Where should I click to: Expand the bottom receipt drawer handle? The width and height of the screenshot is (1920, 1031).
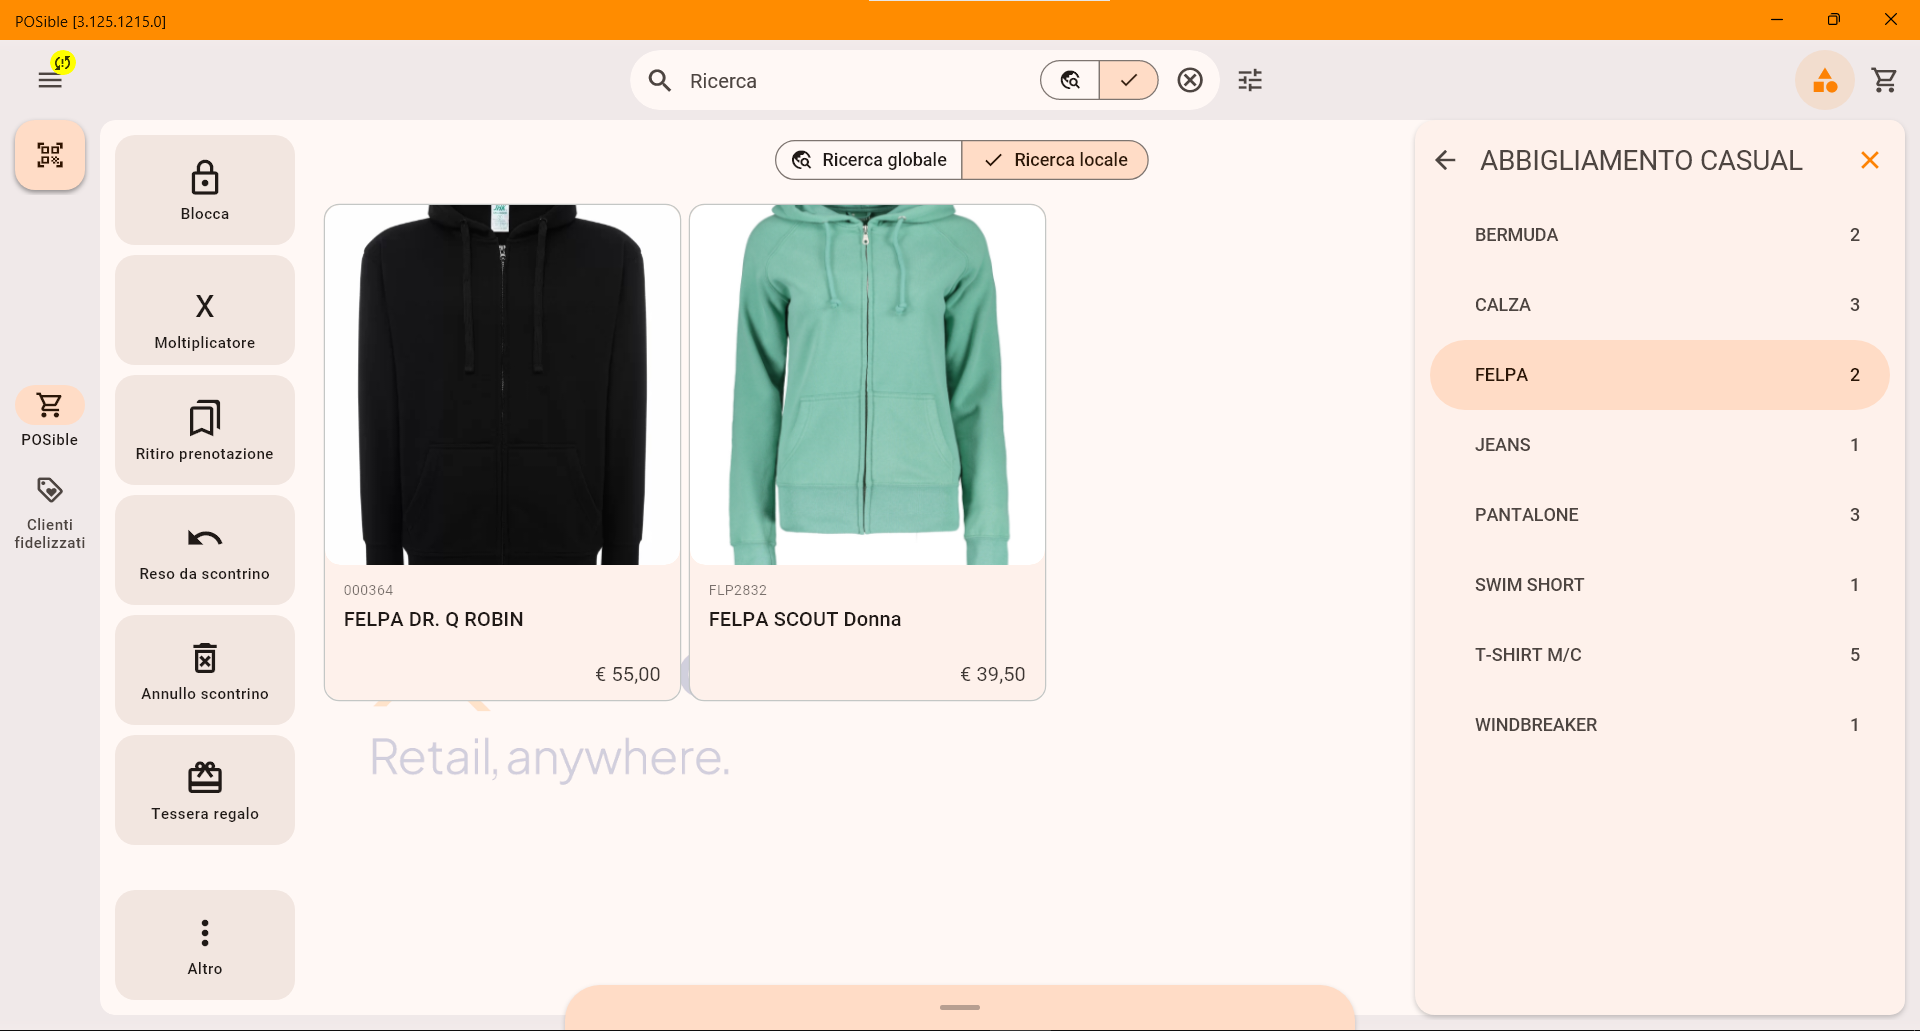click(960, 1007)
